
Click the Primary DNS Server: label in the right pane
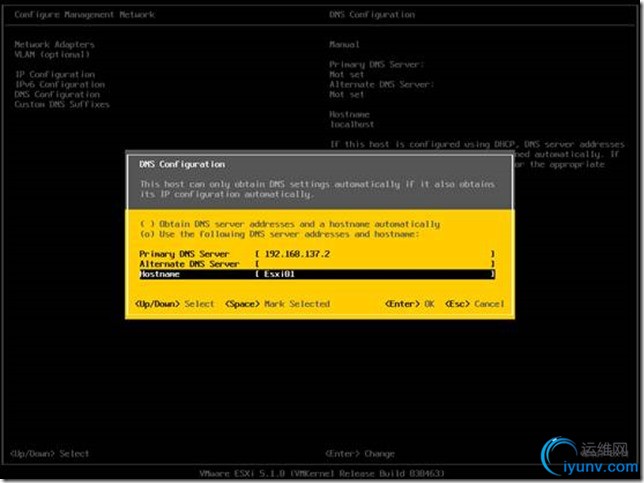point(376,64)
